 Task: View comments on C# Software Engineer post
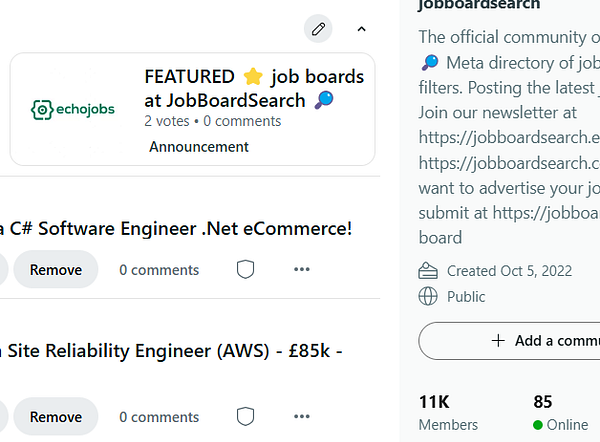[x=159, y=269]
